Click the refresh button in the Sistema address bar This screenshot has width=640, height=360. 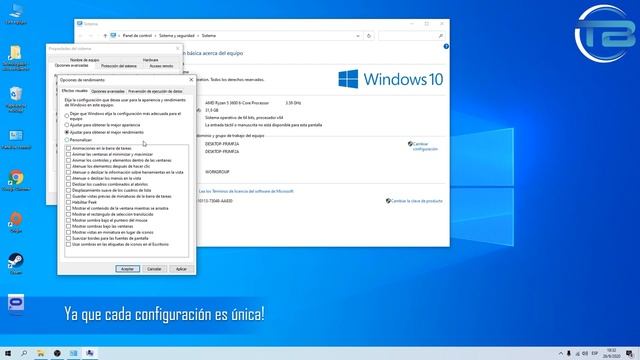click(x=369, y=36)
